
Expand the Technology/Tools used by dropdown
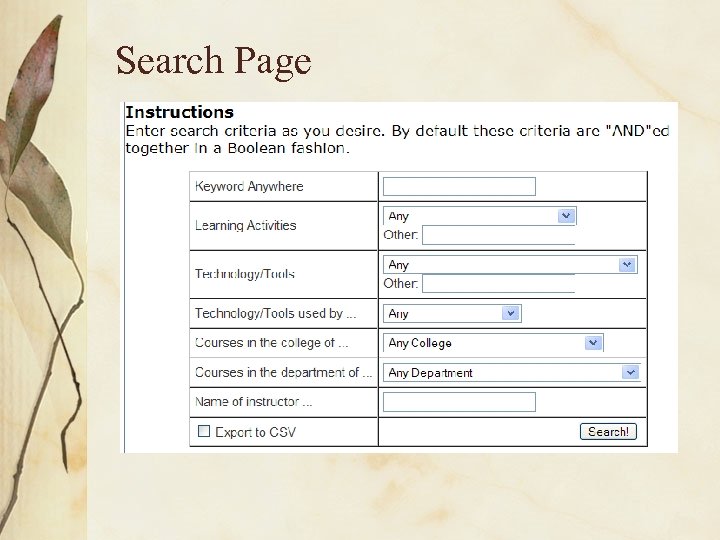(x=452, y=314)
